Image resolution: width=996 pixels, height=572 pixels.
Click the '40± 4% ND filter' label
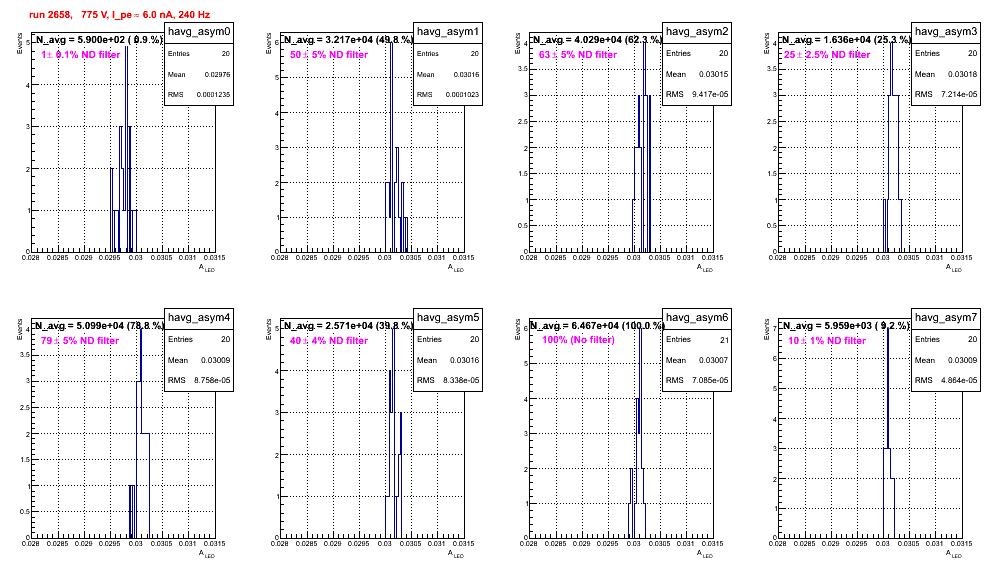tap(329, 341)
